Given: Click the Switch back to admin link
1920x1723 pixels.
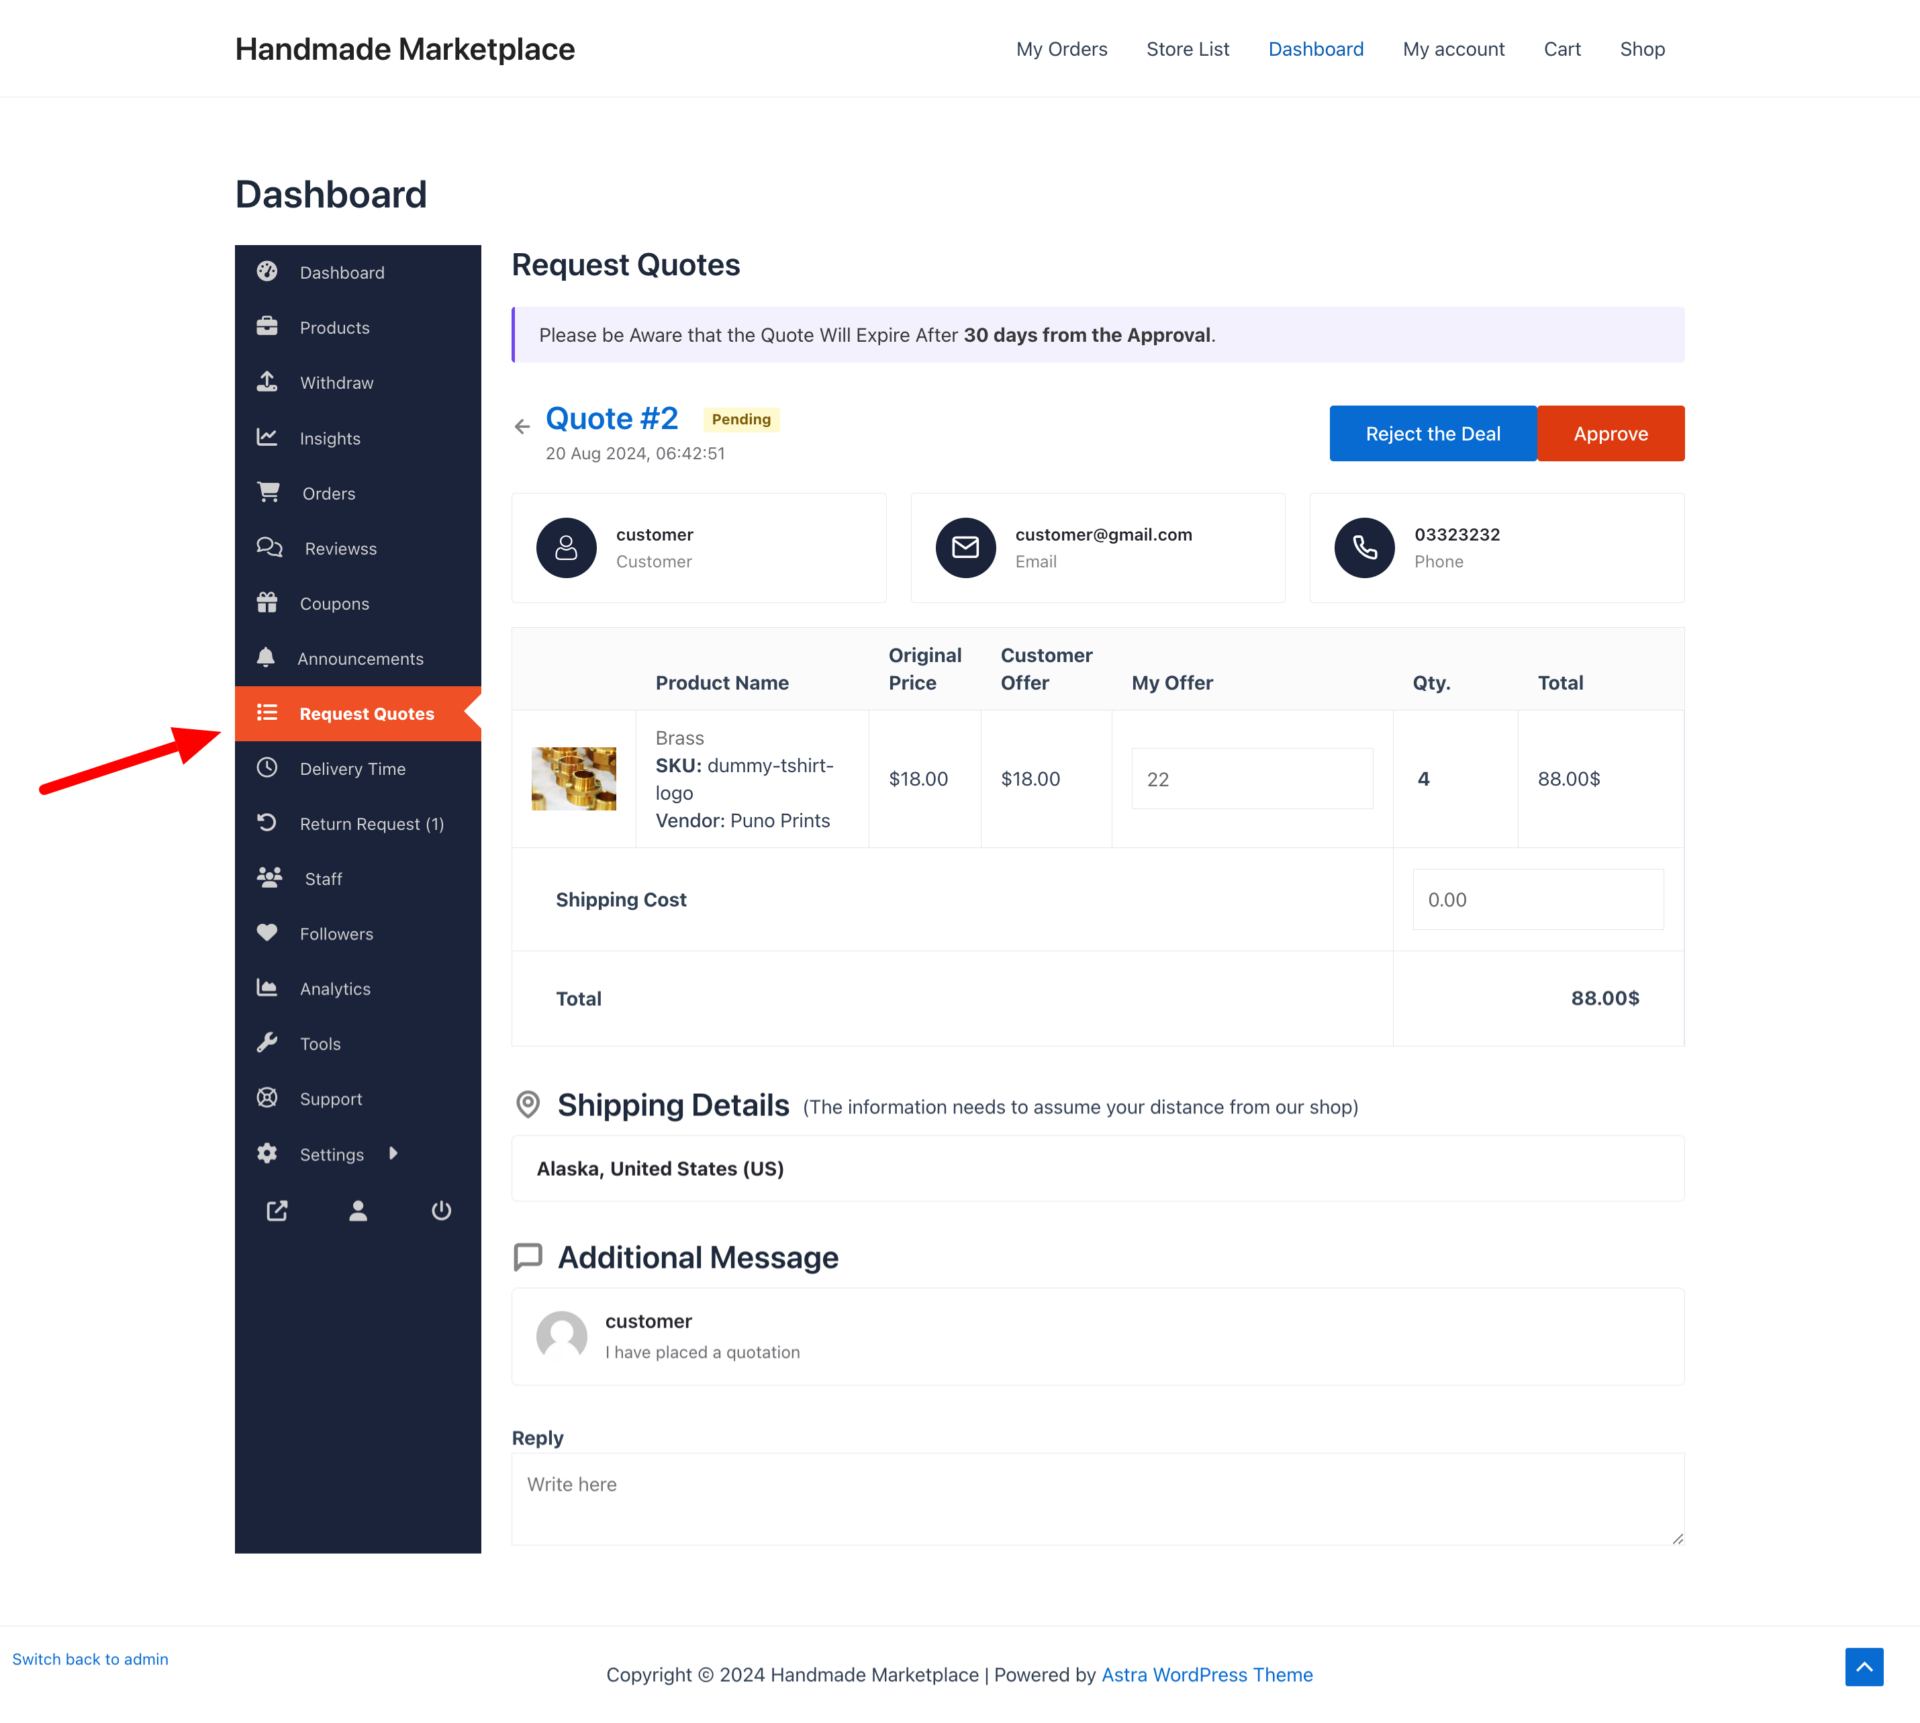Looking at the screenshot, I should [x=90, y=1658].
